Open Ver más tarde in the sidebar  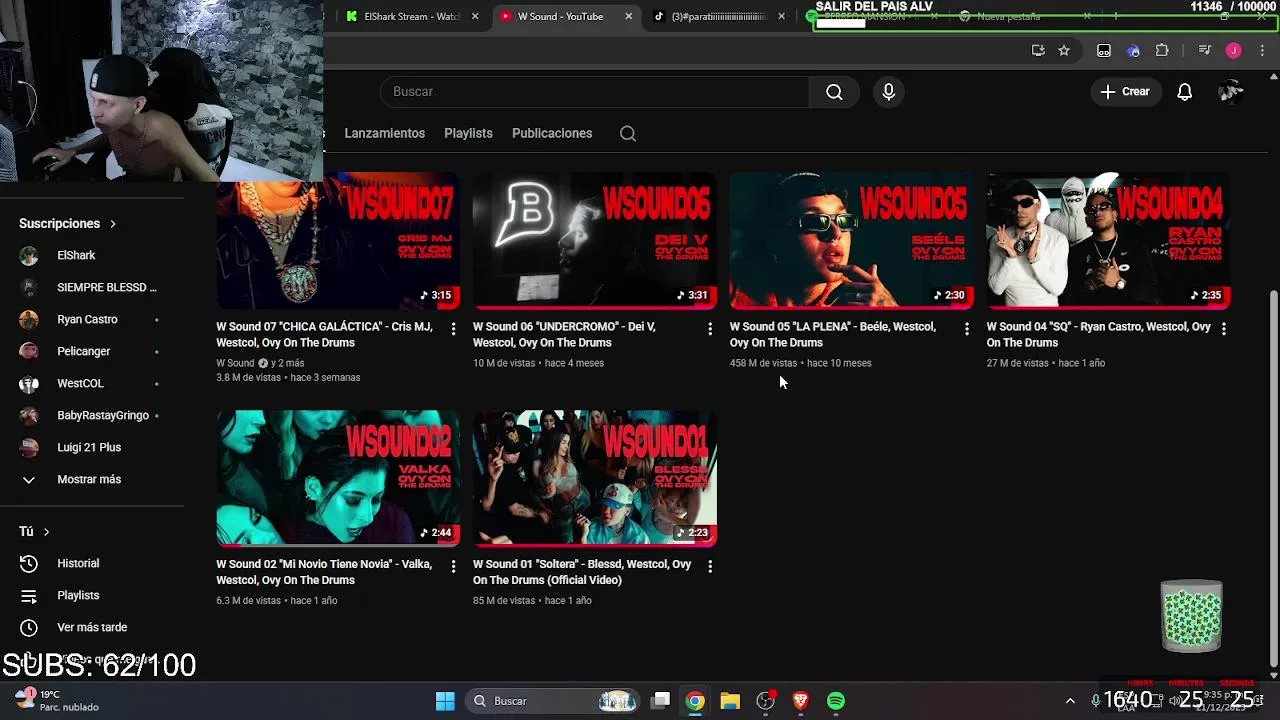pos(92,627)
